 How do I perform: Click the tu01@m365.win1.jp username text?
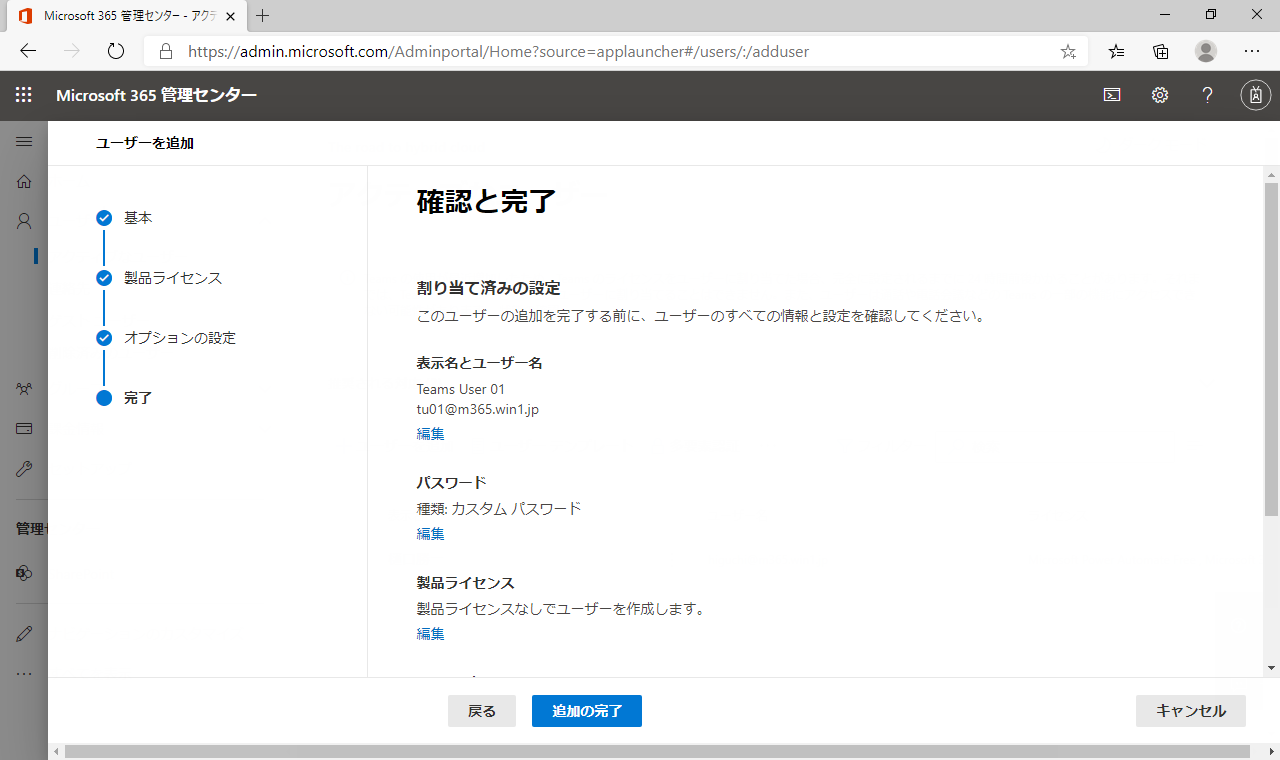478,409
